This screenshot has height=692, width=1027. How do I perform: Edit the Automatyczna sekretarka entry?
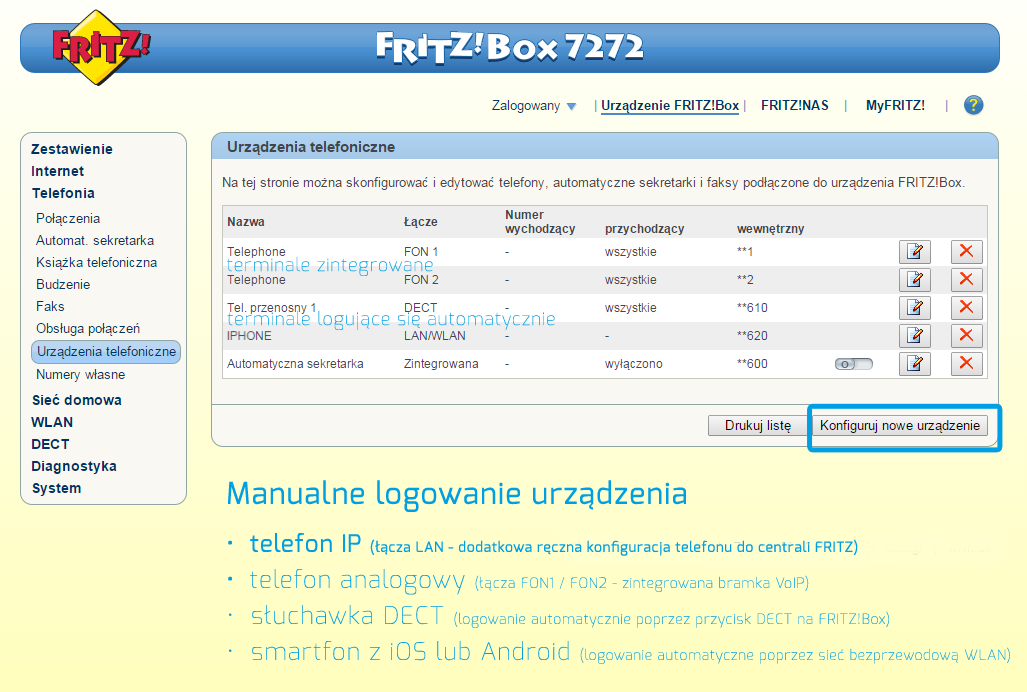[915, 364]
